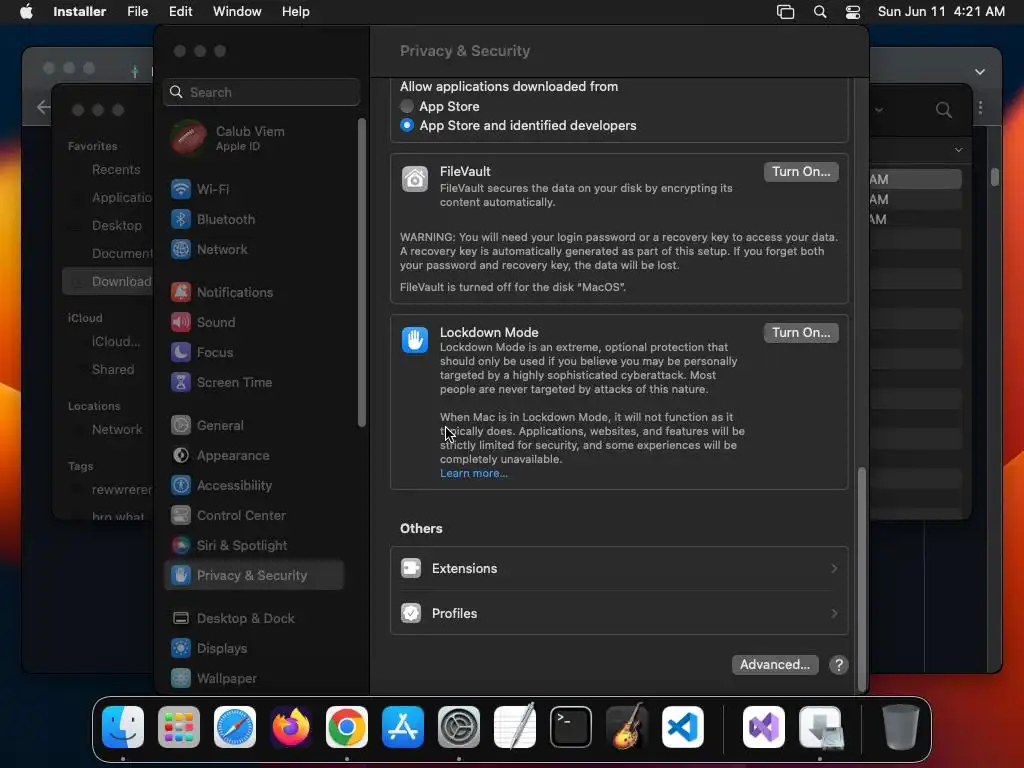Click back arrow in the rear window
This screenshot has width=1024, height=768.
pyautogui.click(x=43, y=107)
